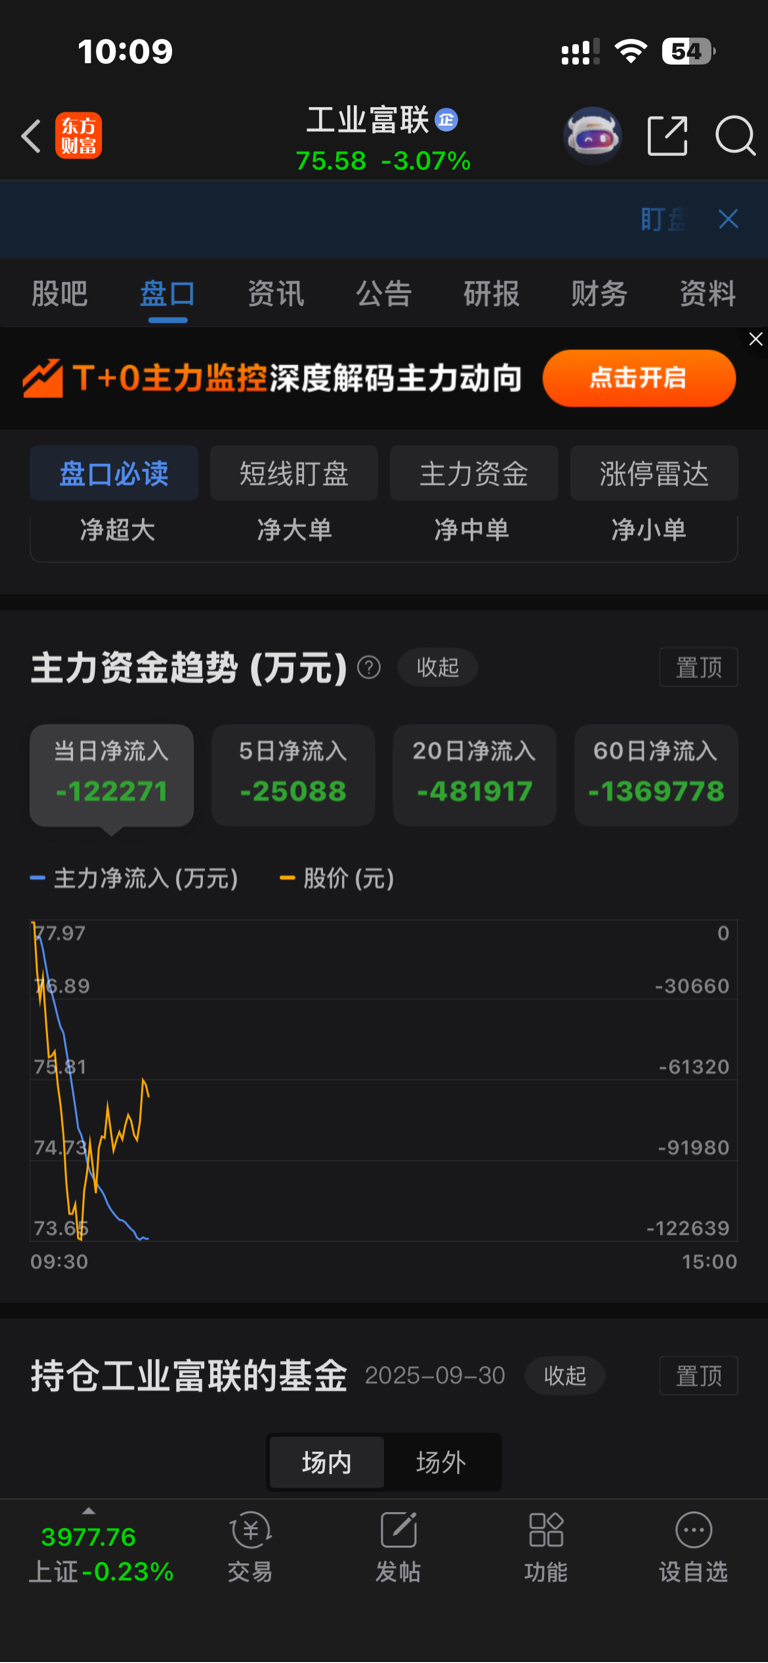Tap the Wi-Fi status icon

click(630, 51)
